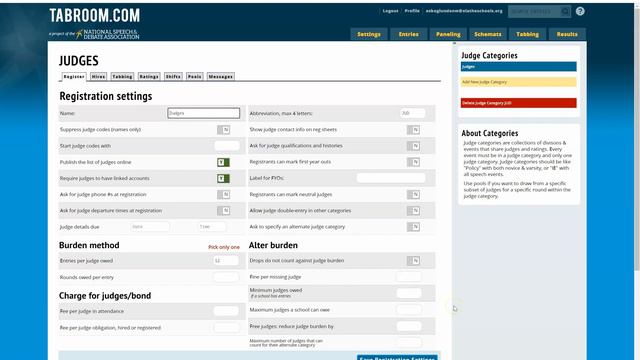Image resolution: width=640 pixels, height=360 pixels.
Task: Click the Judge details due time field
Action: pos(212,227)
